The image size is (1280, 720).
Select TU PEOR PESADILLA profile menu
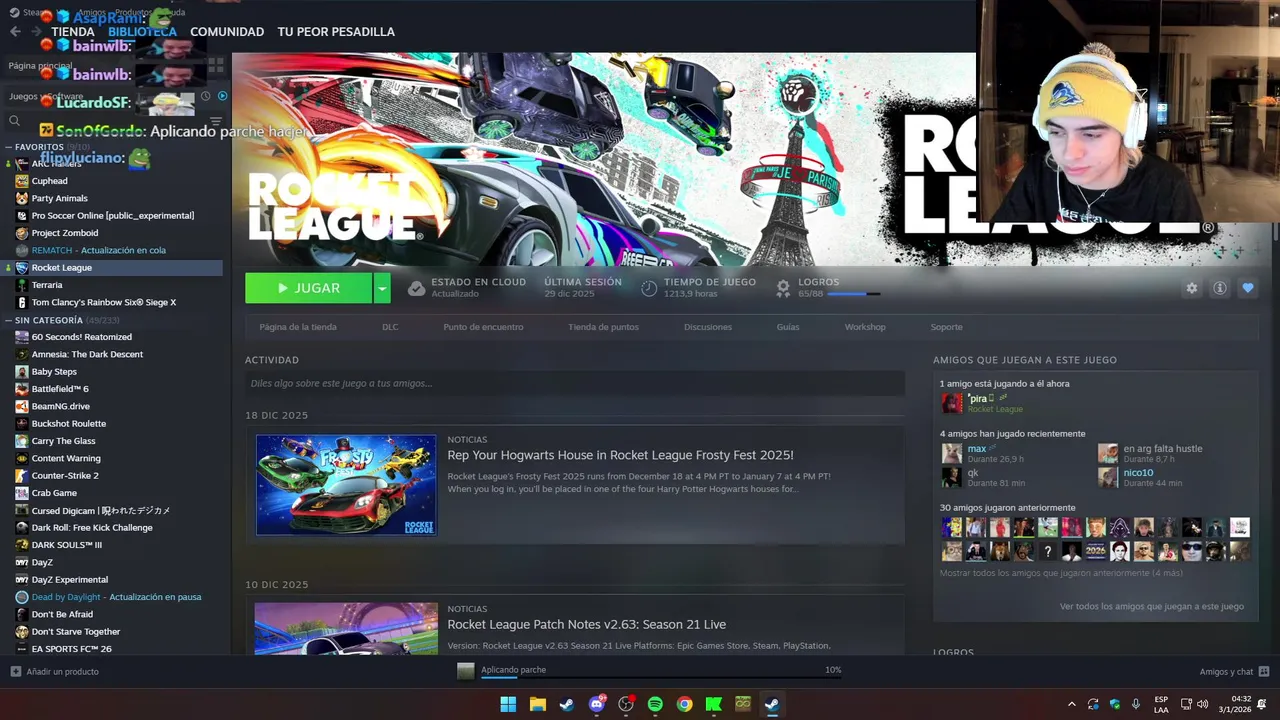(x=336, y=32)
